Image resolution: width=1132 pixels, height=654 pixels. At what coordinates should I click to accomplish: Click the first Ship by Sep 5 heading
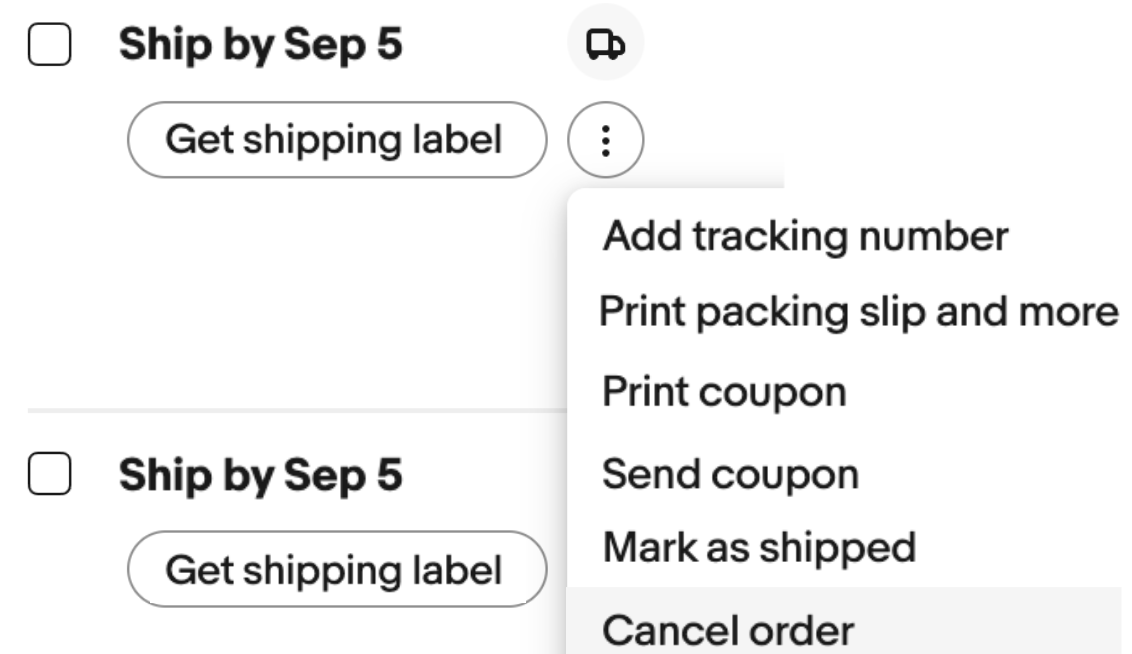coord(261,46)
